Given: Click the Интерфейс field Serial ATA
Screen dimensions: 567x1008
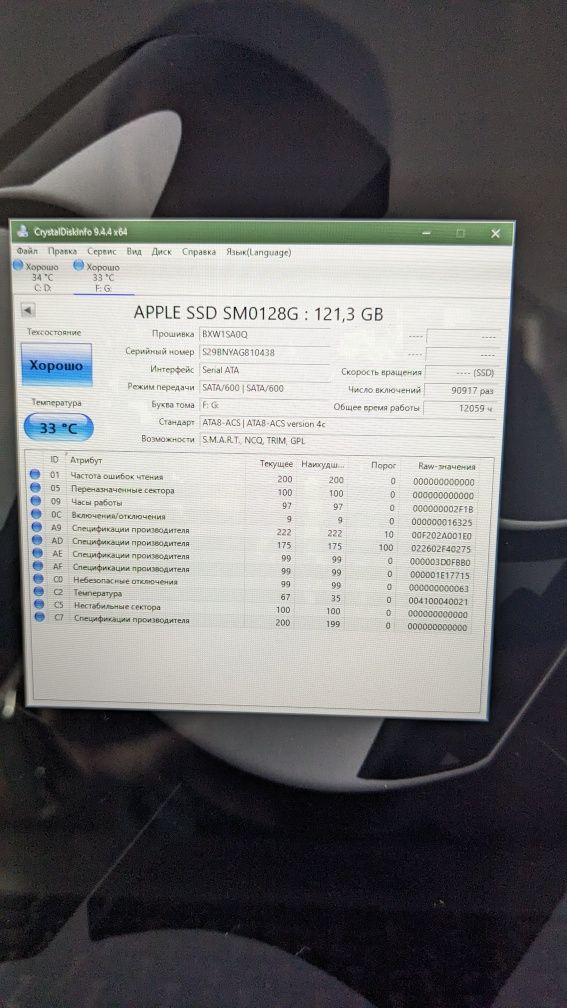Looking at the screenshot, I should (264, 370).
